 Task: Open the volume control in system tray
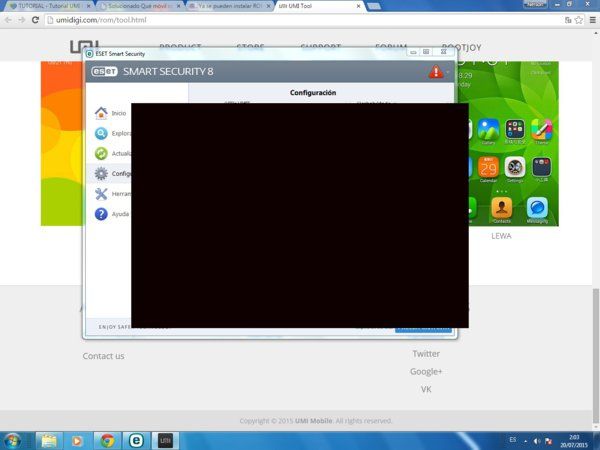pyautogui.click(x=538, y=441)
